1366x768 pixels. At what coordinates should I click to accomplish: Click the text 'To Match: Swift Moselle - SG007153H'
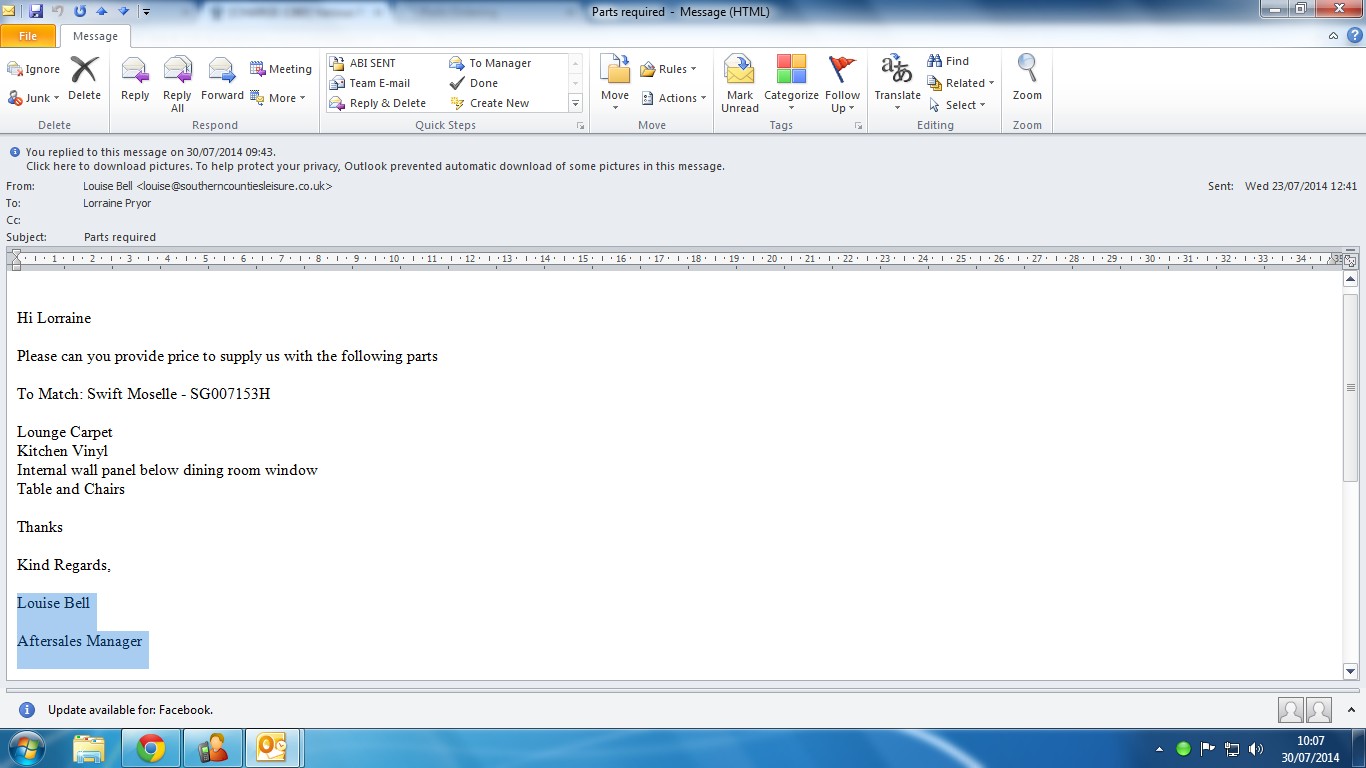coord(144,394)
